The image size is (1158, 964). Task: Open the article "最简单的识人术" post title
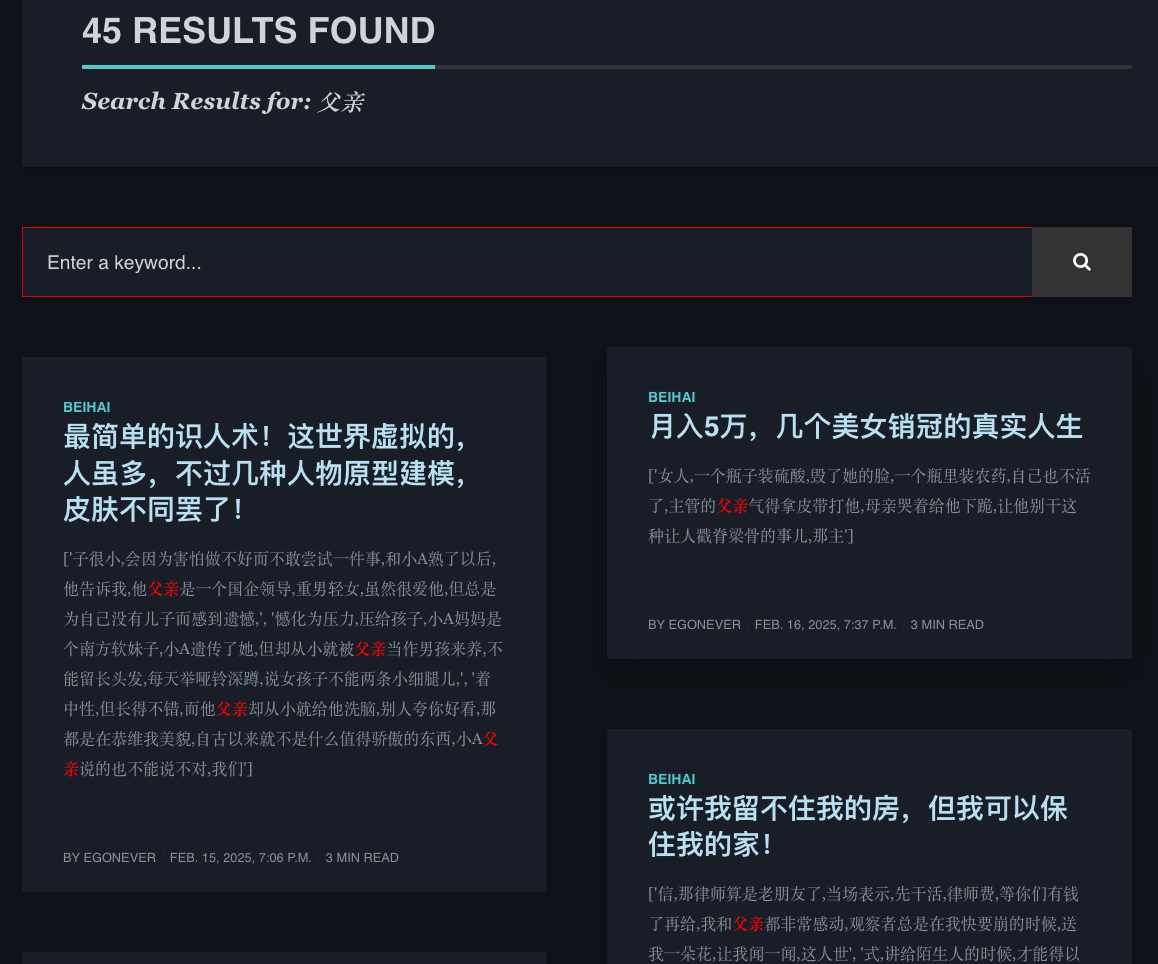[x=266, y=475]
